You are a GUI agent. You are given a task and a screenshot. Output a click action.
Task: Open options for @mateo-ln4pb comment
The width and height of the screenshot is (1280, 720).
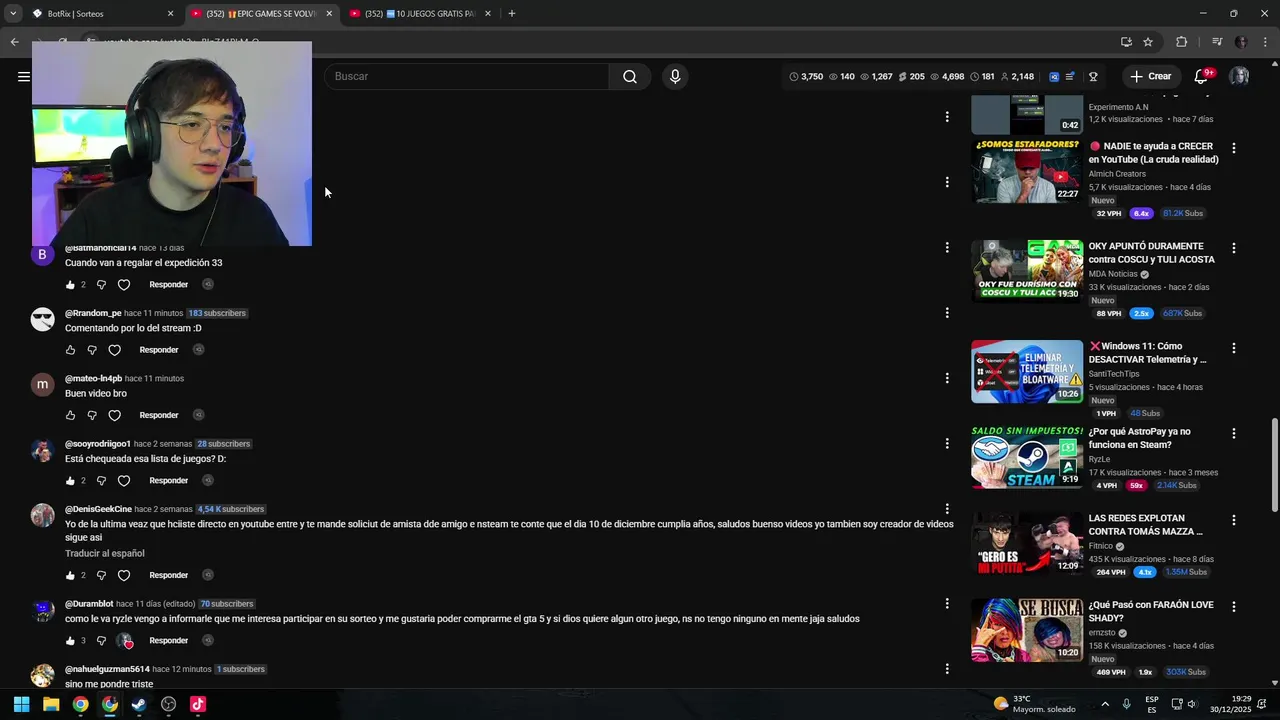coord(947,378)
